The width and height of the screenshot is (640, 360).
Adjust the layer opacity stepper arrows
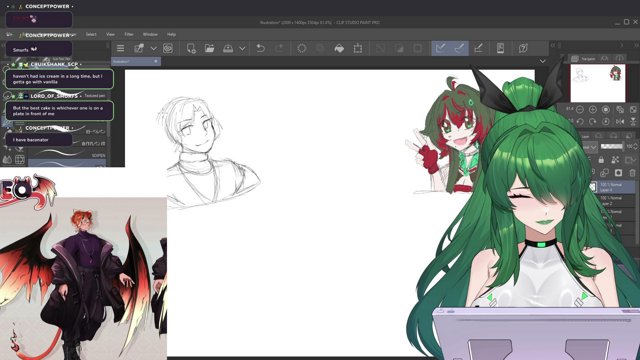636,146
